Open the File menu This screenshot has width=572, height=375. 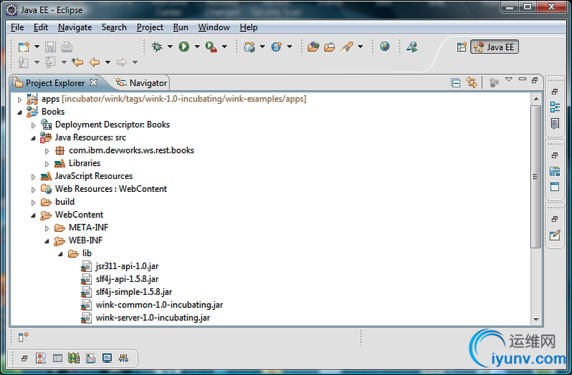coord(17,27)
